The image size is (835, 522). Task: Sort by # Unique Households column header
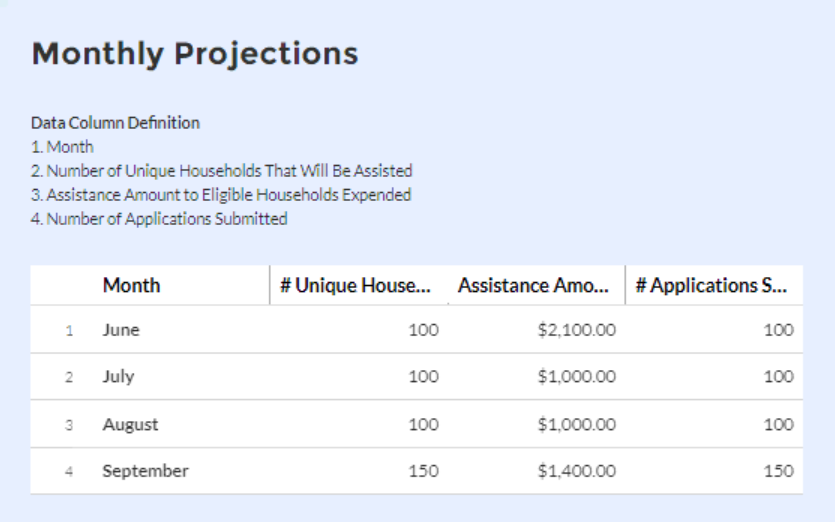[355, 286]
